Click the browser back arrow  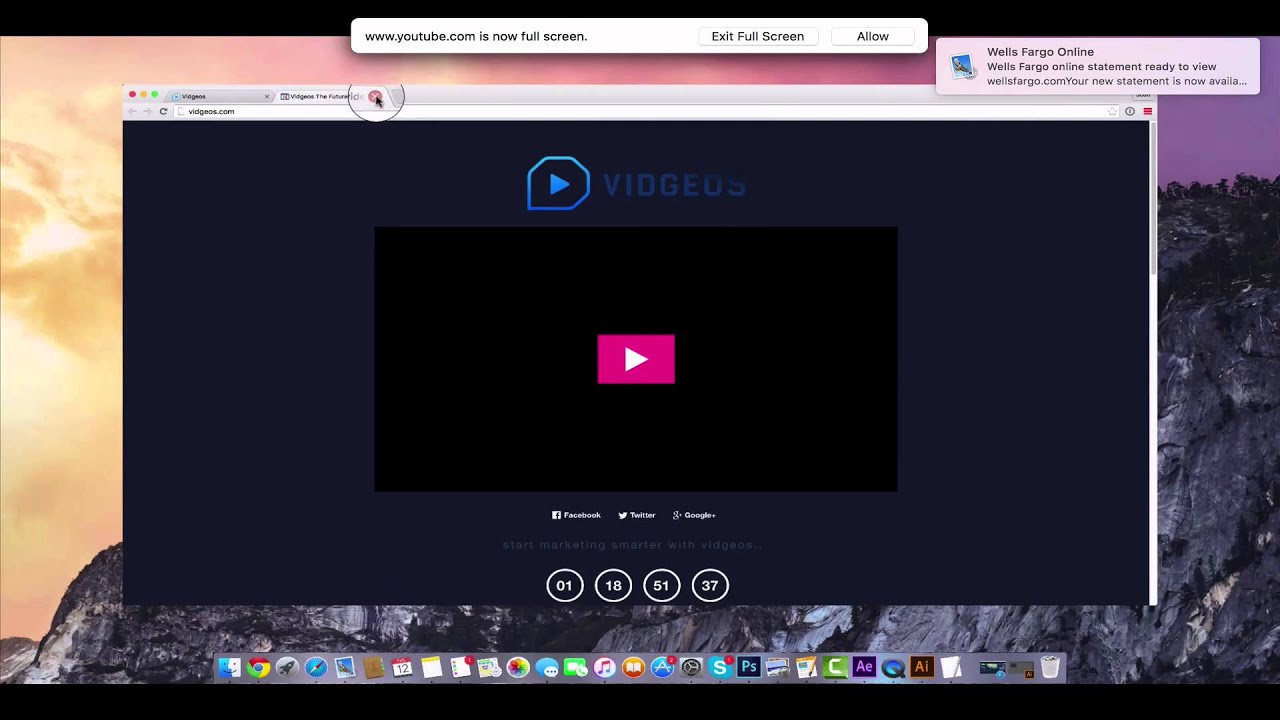(x=132, y=111)
